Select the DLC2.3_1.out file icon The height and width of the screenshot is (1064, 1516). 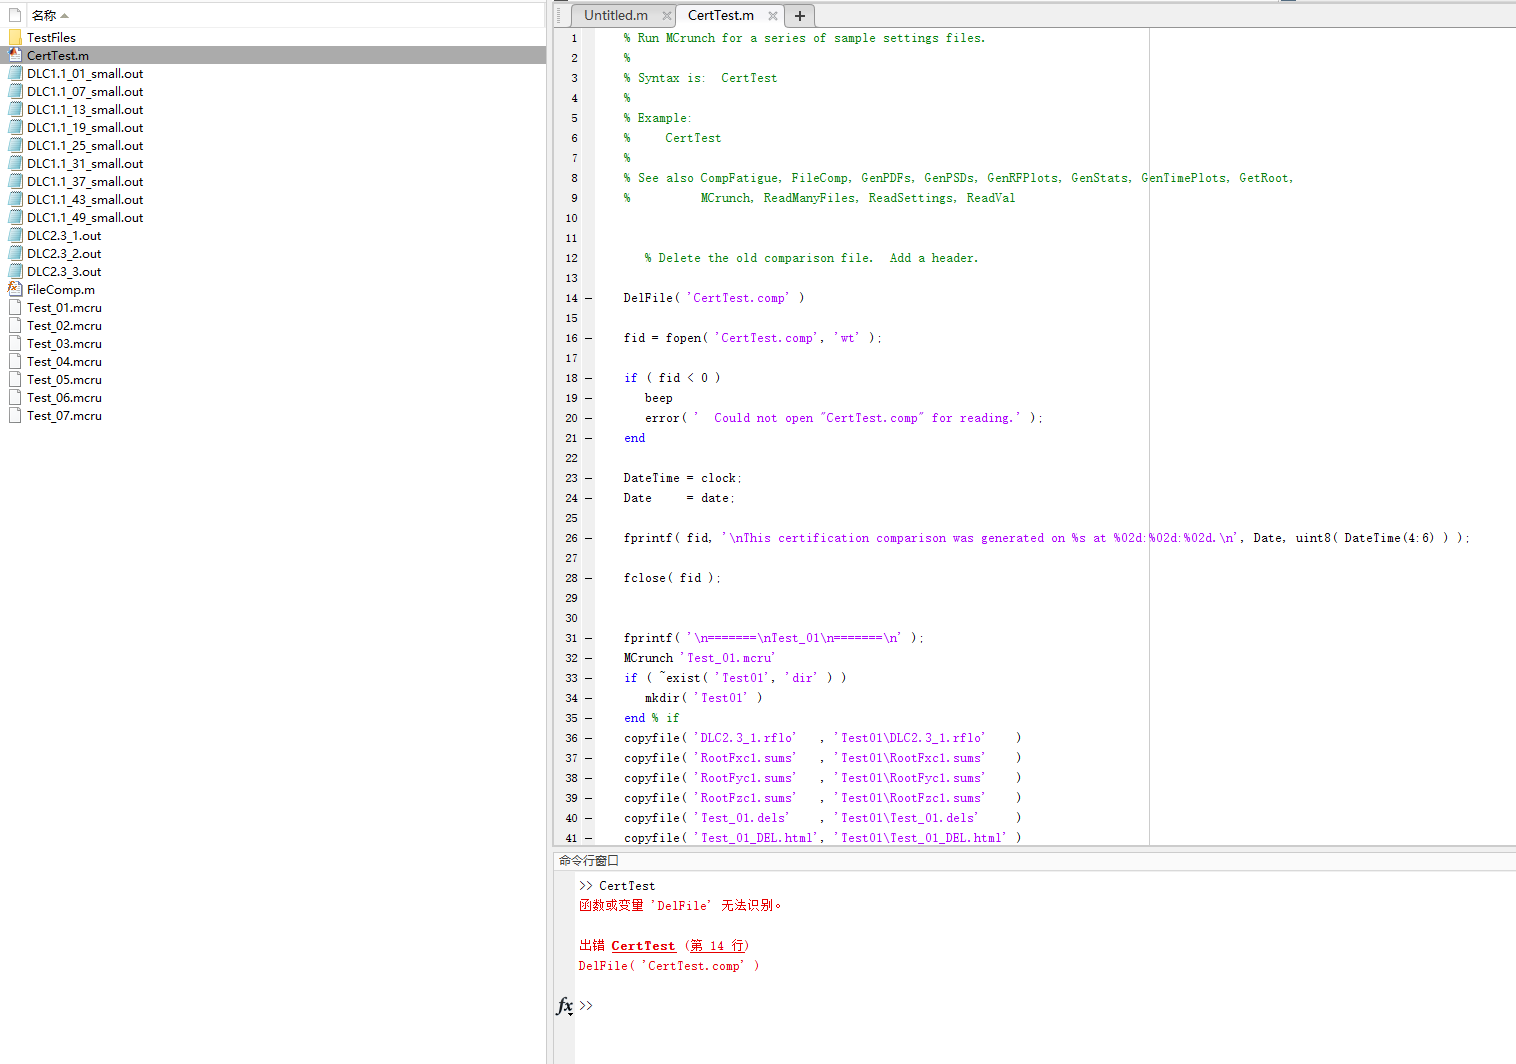point(15,235)
